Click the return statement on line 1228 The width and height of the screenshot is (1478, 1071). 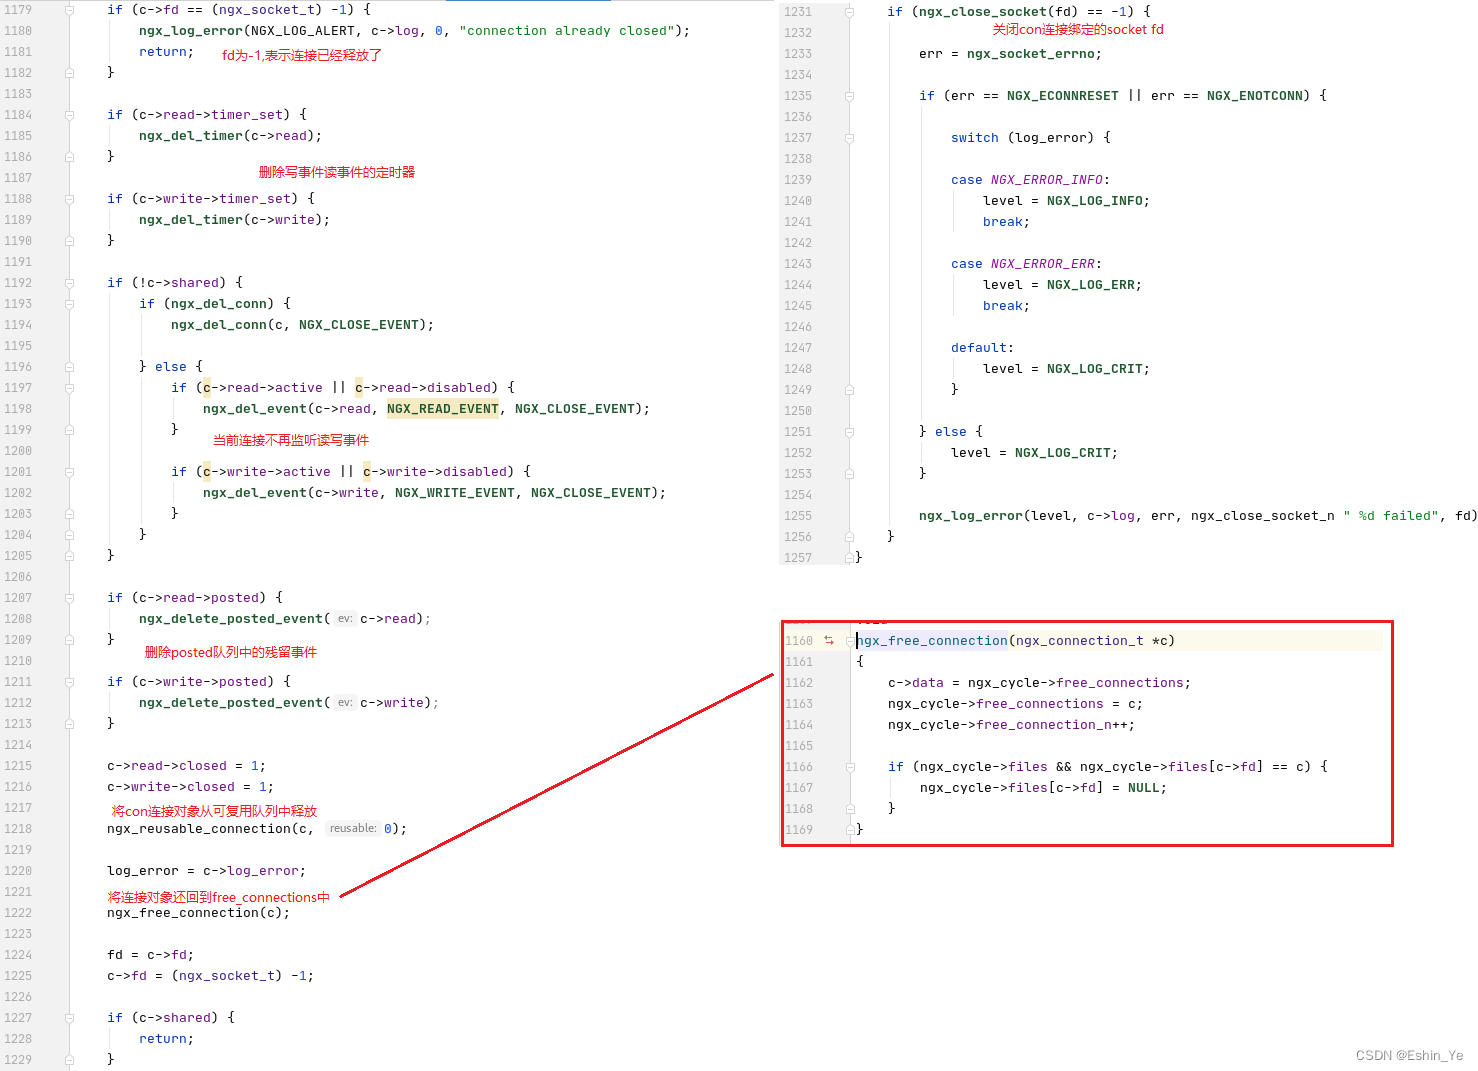tap(166, 1039)
